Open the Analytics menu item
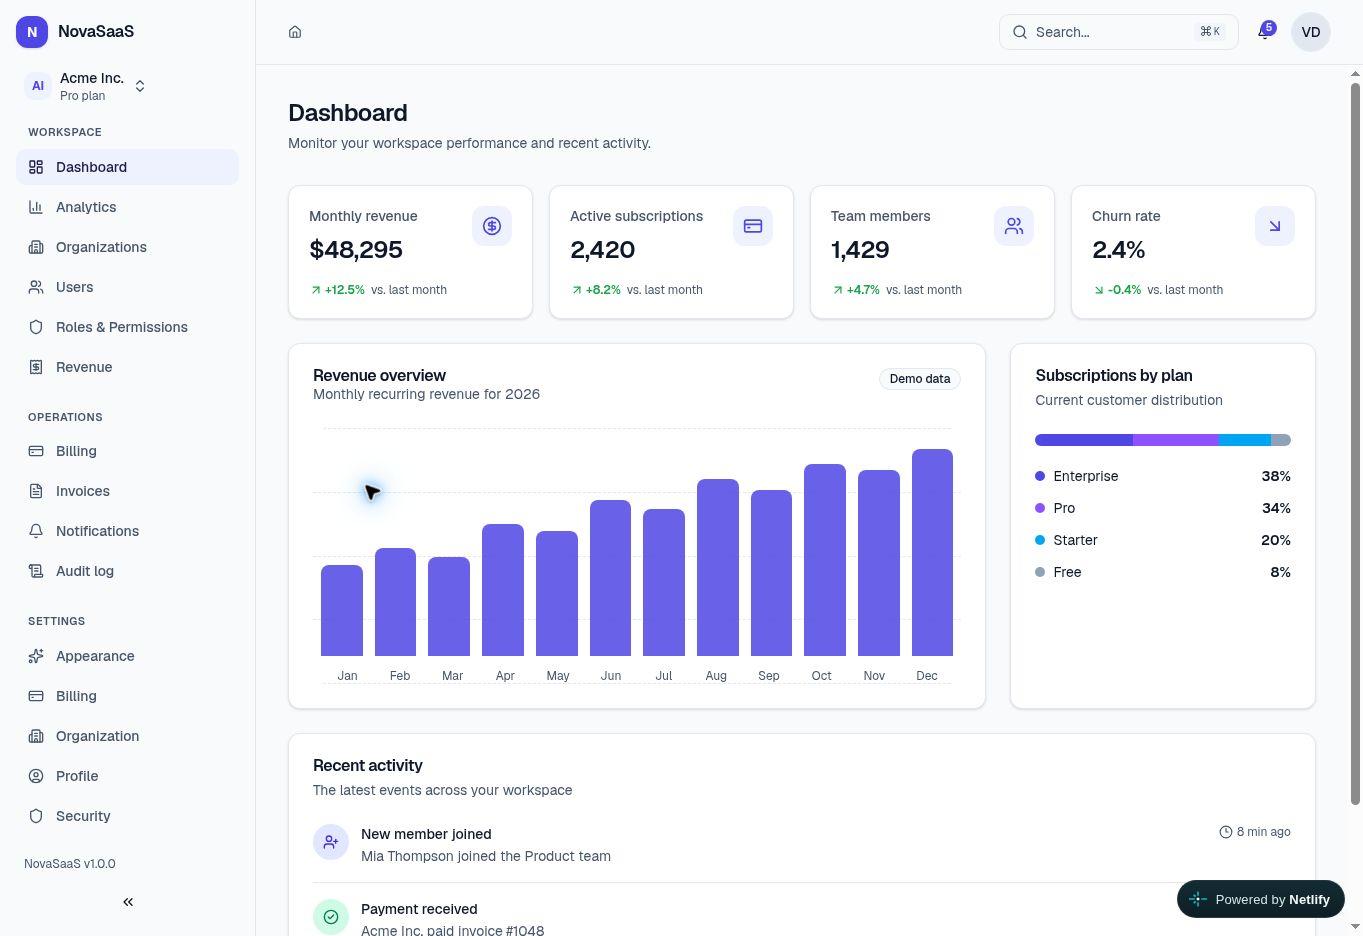Image resolution: width=1363 pixels, height=936 pixels. pyautogui.click(x=127, y=207)
